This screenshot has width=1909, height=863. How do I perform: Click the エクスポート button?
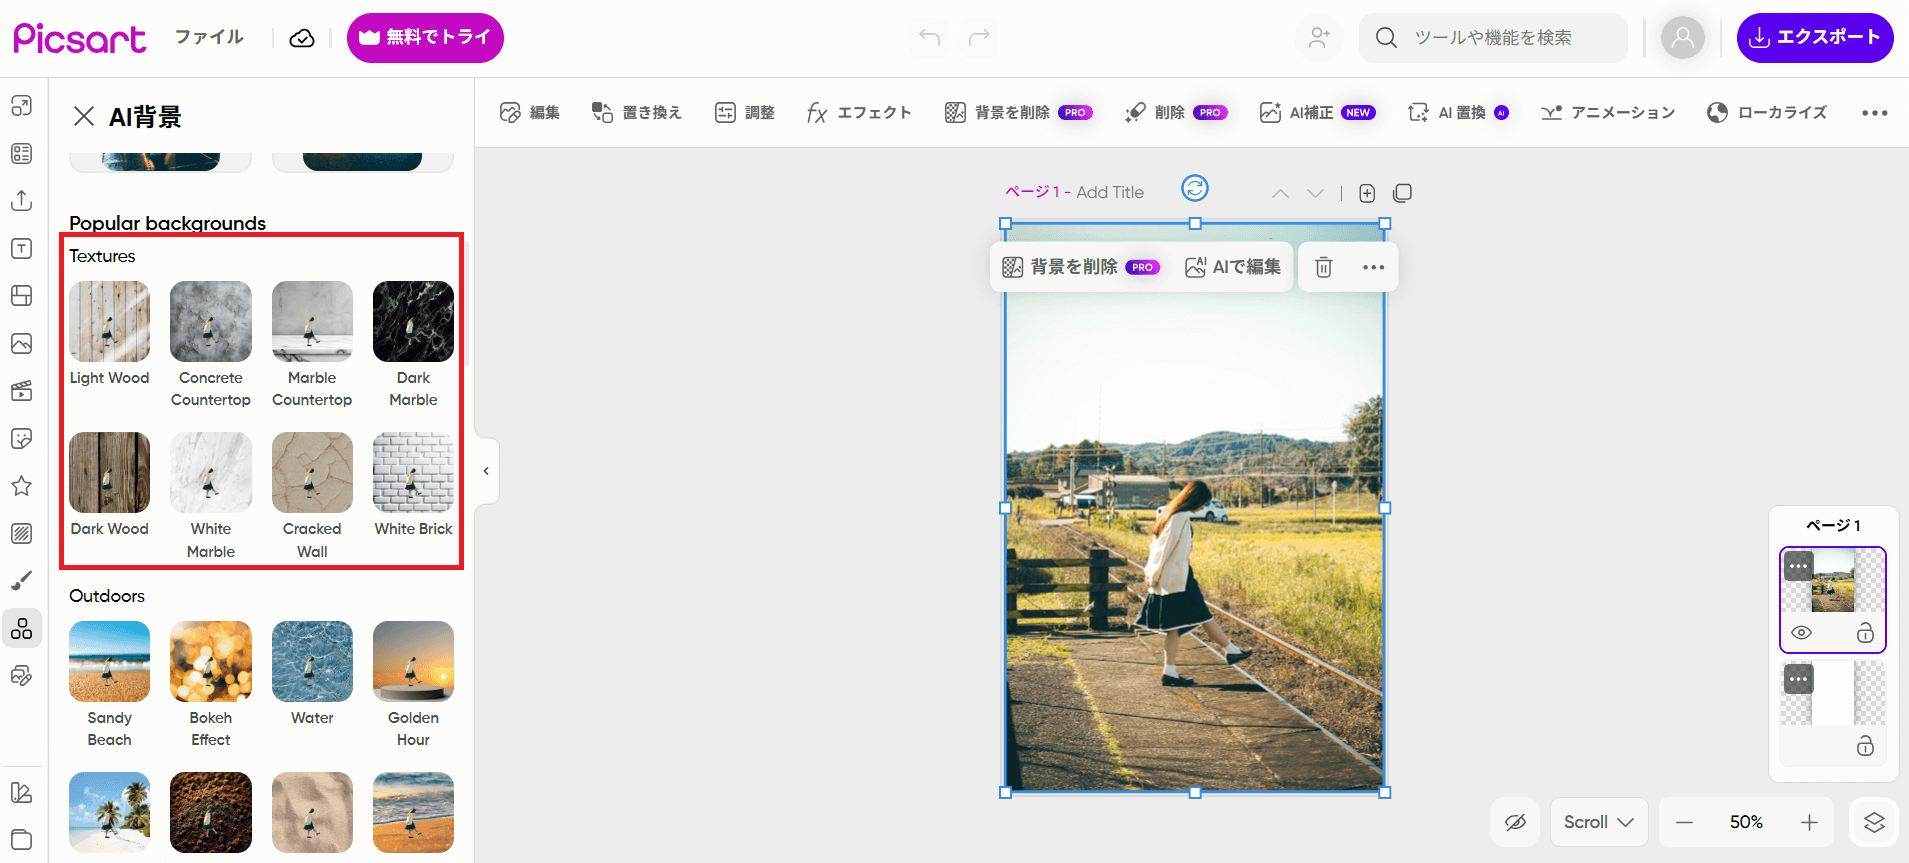pyautogui.click(x=1814, y=38)
